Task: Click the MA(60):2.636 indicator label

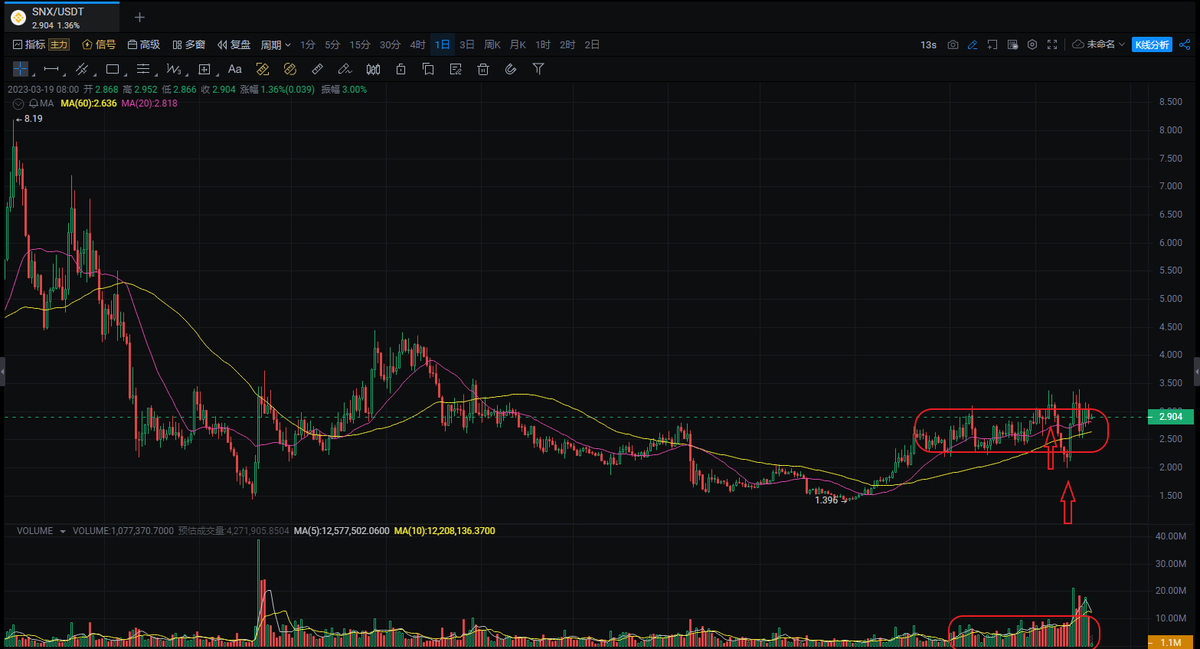Action: coord(89,103)
